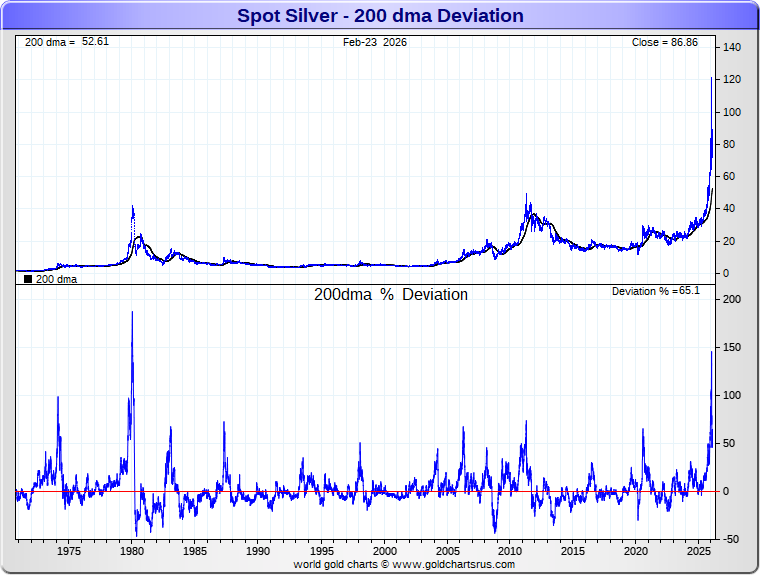760x575 pixels.
Task: Click the date 'Feb-23 2026'
Action: click(375, 42)
